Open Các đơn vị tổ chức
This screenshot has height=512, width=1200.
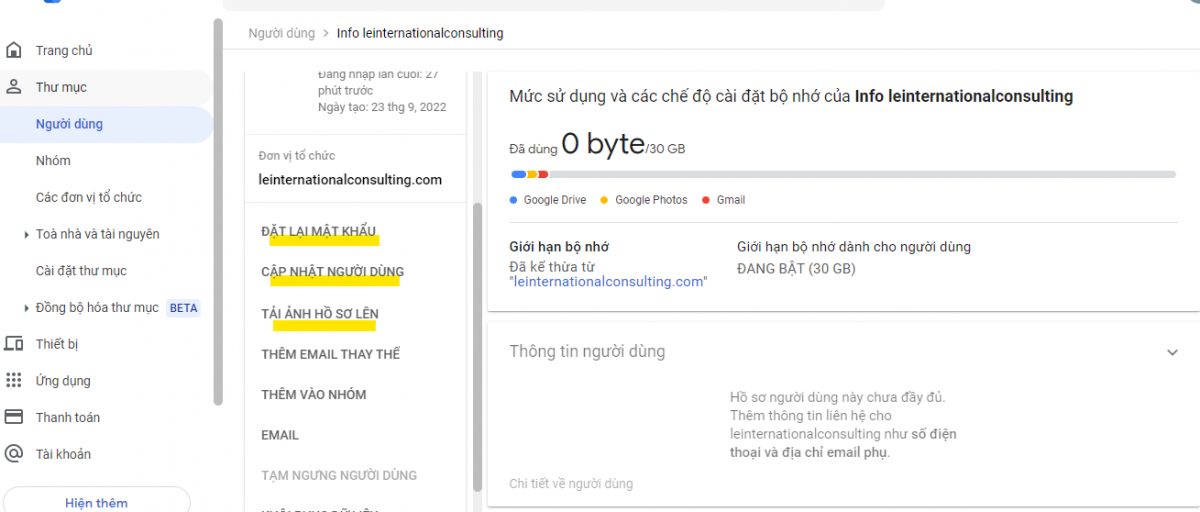tap(88, 197)
